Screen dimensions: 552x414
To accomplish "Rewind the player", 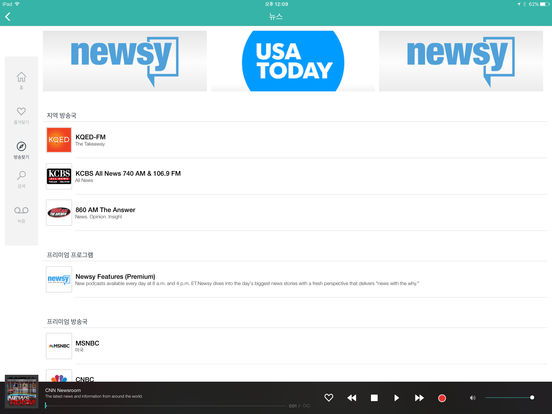I will coord(352,398).
